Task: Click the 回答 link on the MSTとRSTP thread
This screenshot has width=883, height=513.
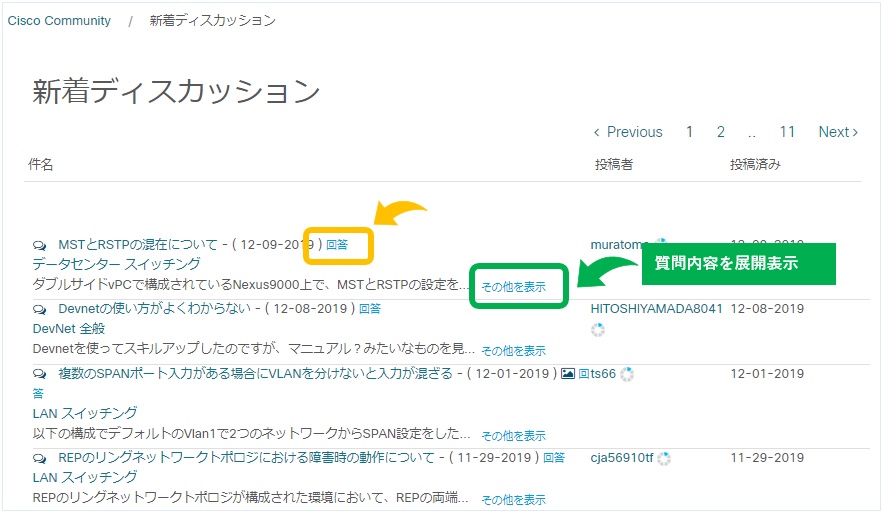Action: (337, 245)
